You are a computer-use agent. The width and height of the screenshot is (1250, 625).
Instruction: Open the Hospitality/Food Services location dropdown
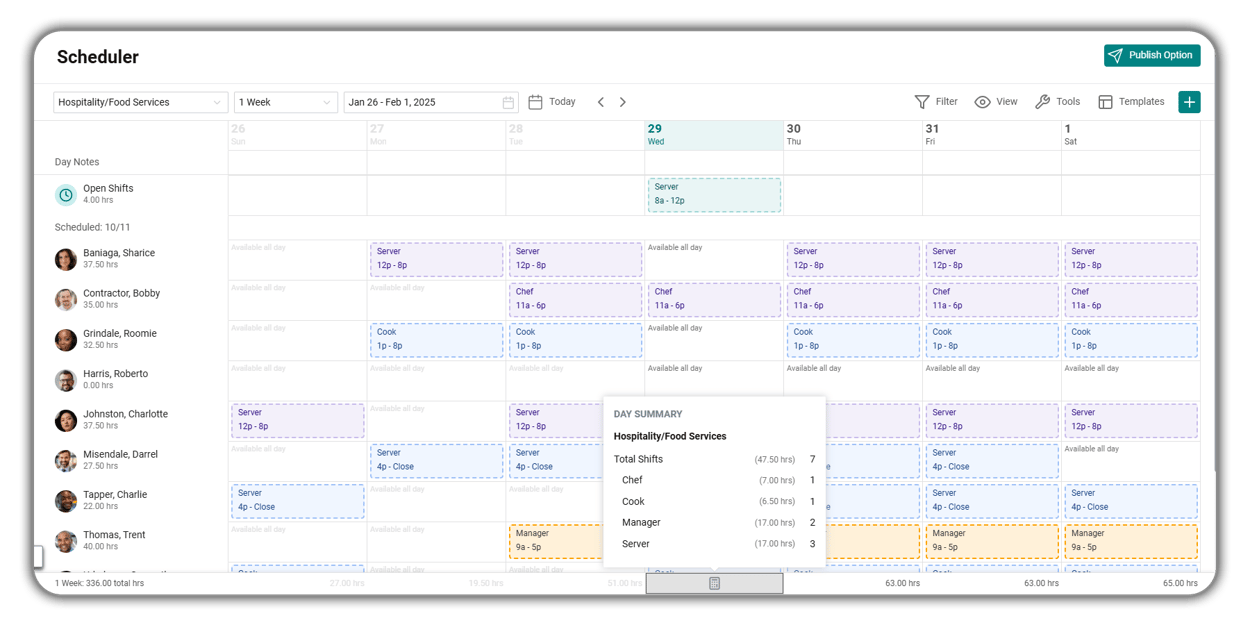pos(140,101)
